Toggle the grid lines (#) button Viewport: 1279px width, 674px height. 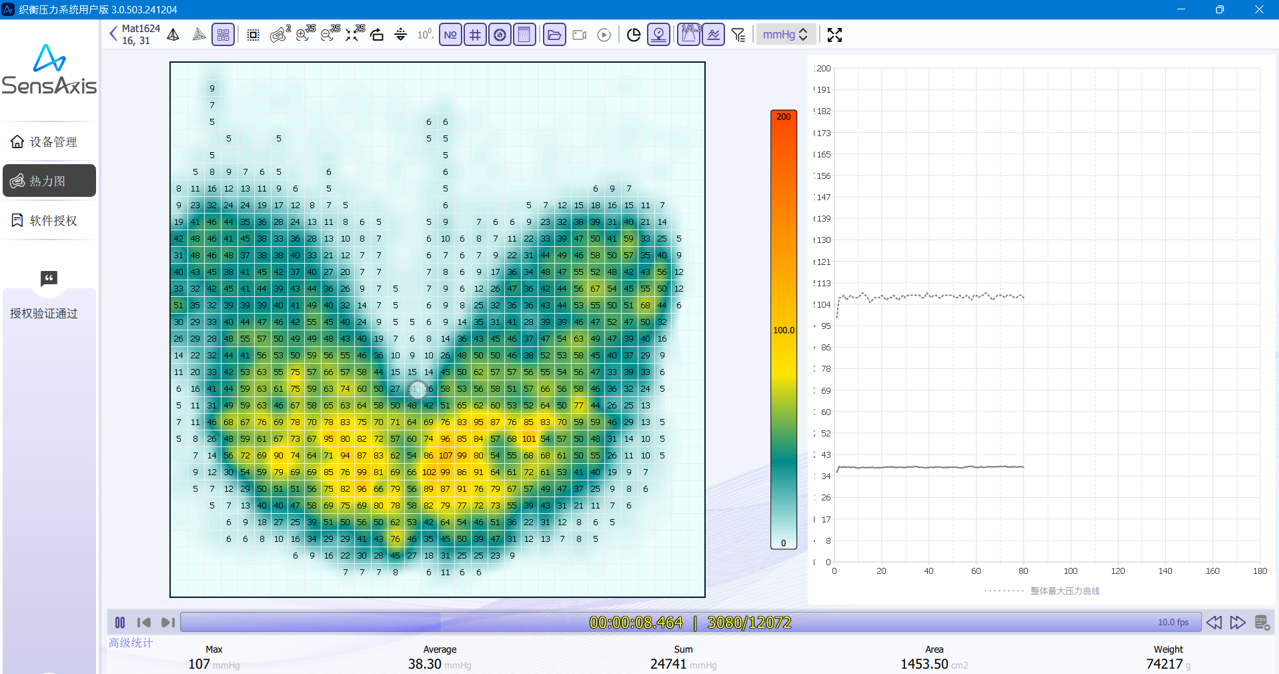click(x=475, y=35)
